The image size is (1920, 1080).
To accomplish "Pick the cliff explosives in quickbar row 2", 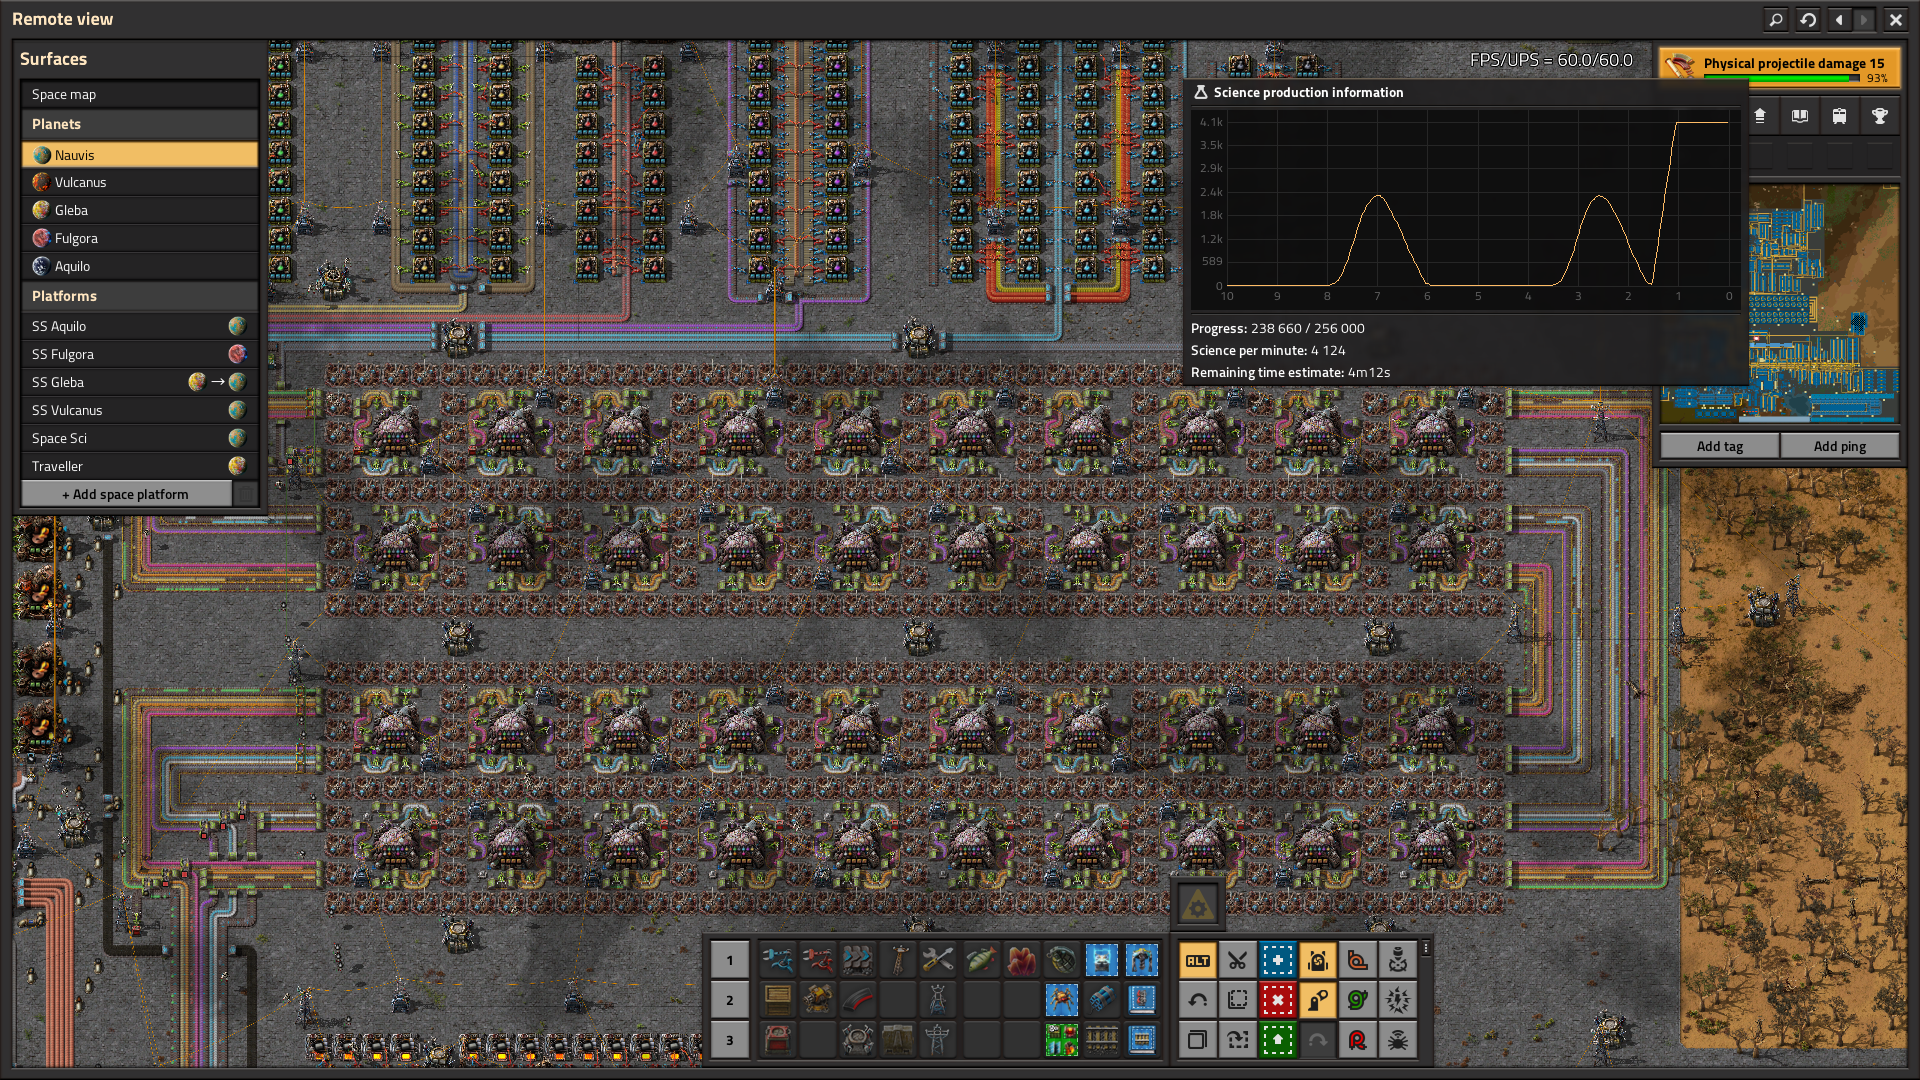I will (x=1101, y=1000).
